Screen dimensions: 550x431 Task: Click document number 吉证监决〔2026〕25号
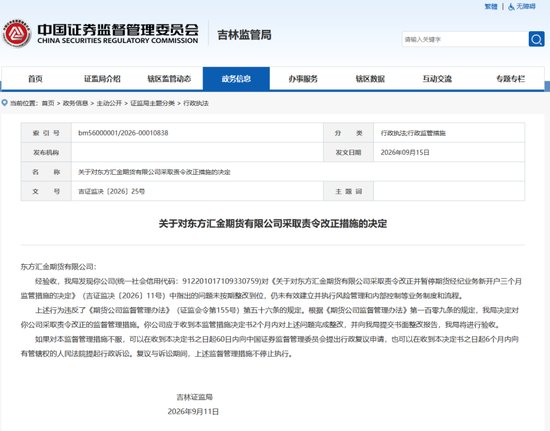coord(112,191)
